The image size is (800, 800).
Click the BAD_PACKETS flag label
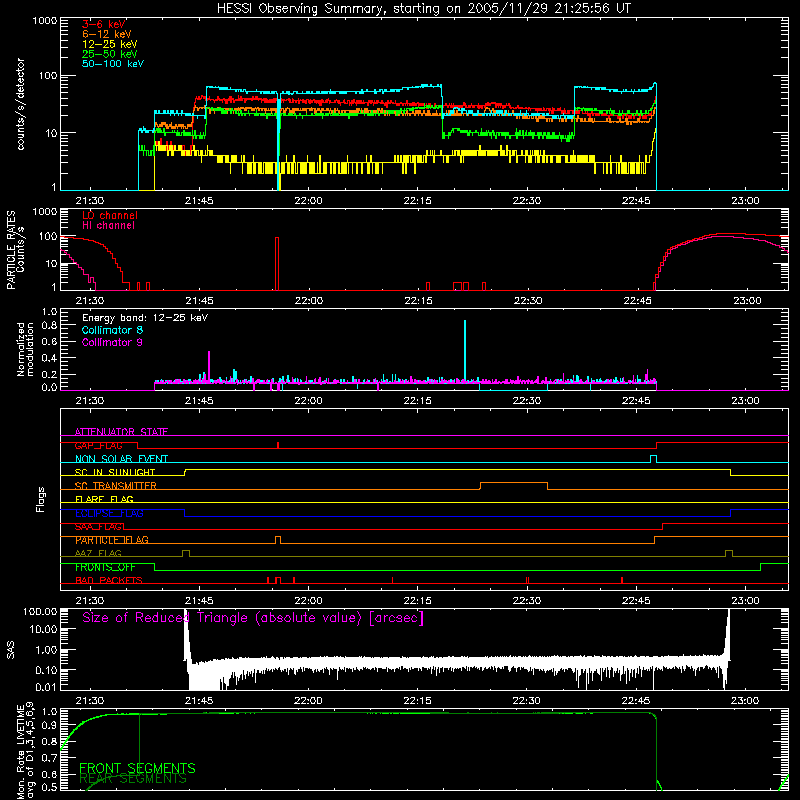[x=109, y=580]
